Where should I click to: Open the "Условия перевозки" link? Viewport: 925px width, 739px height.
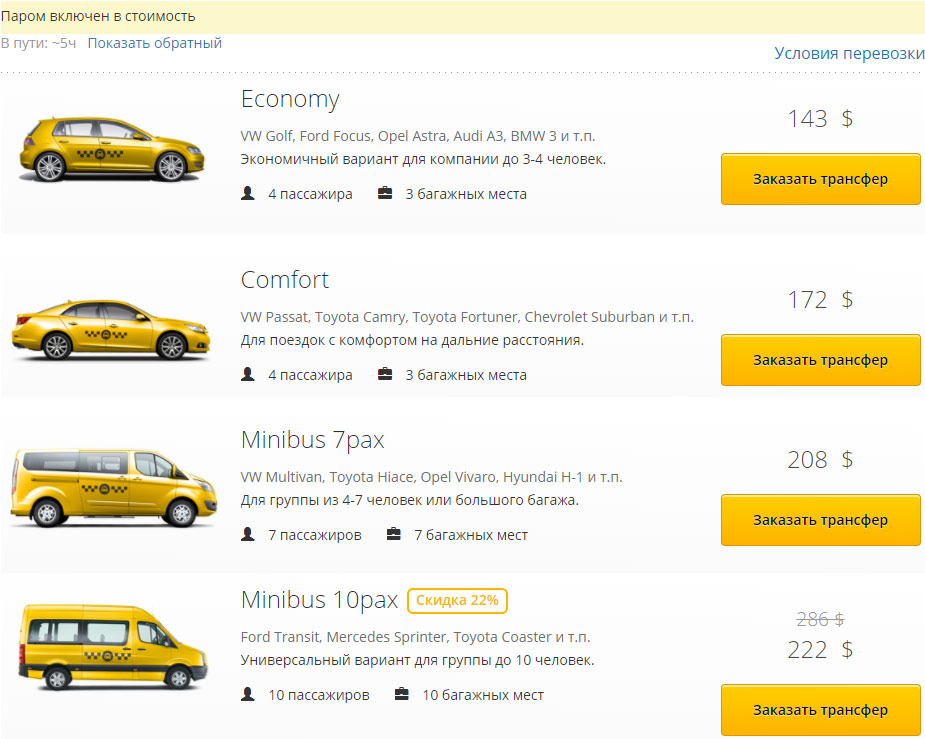(849, 54)
